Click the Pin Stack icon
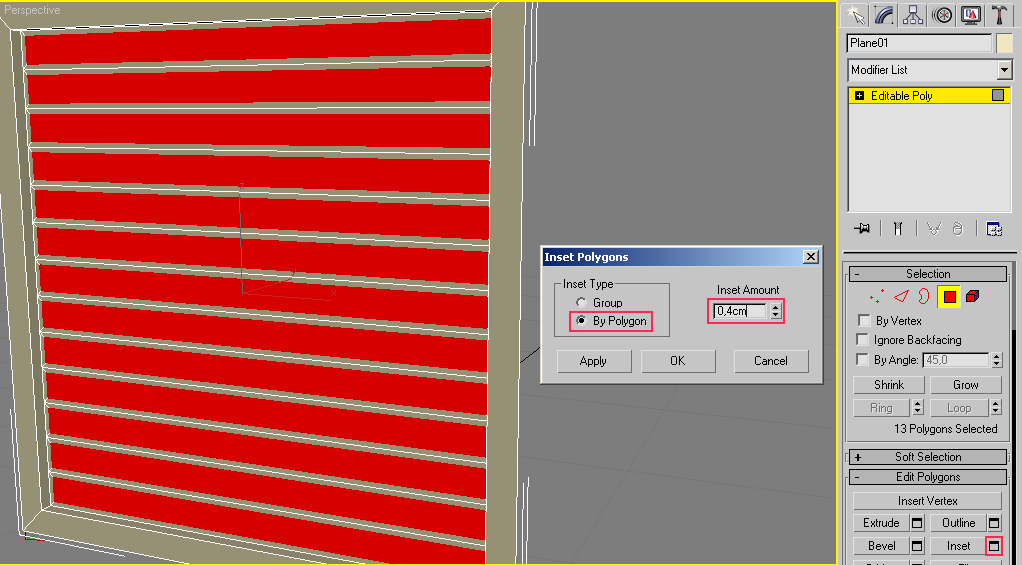 point(862,228)
